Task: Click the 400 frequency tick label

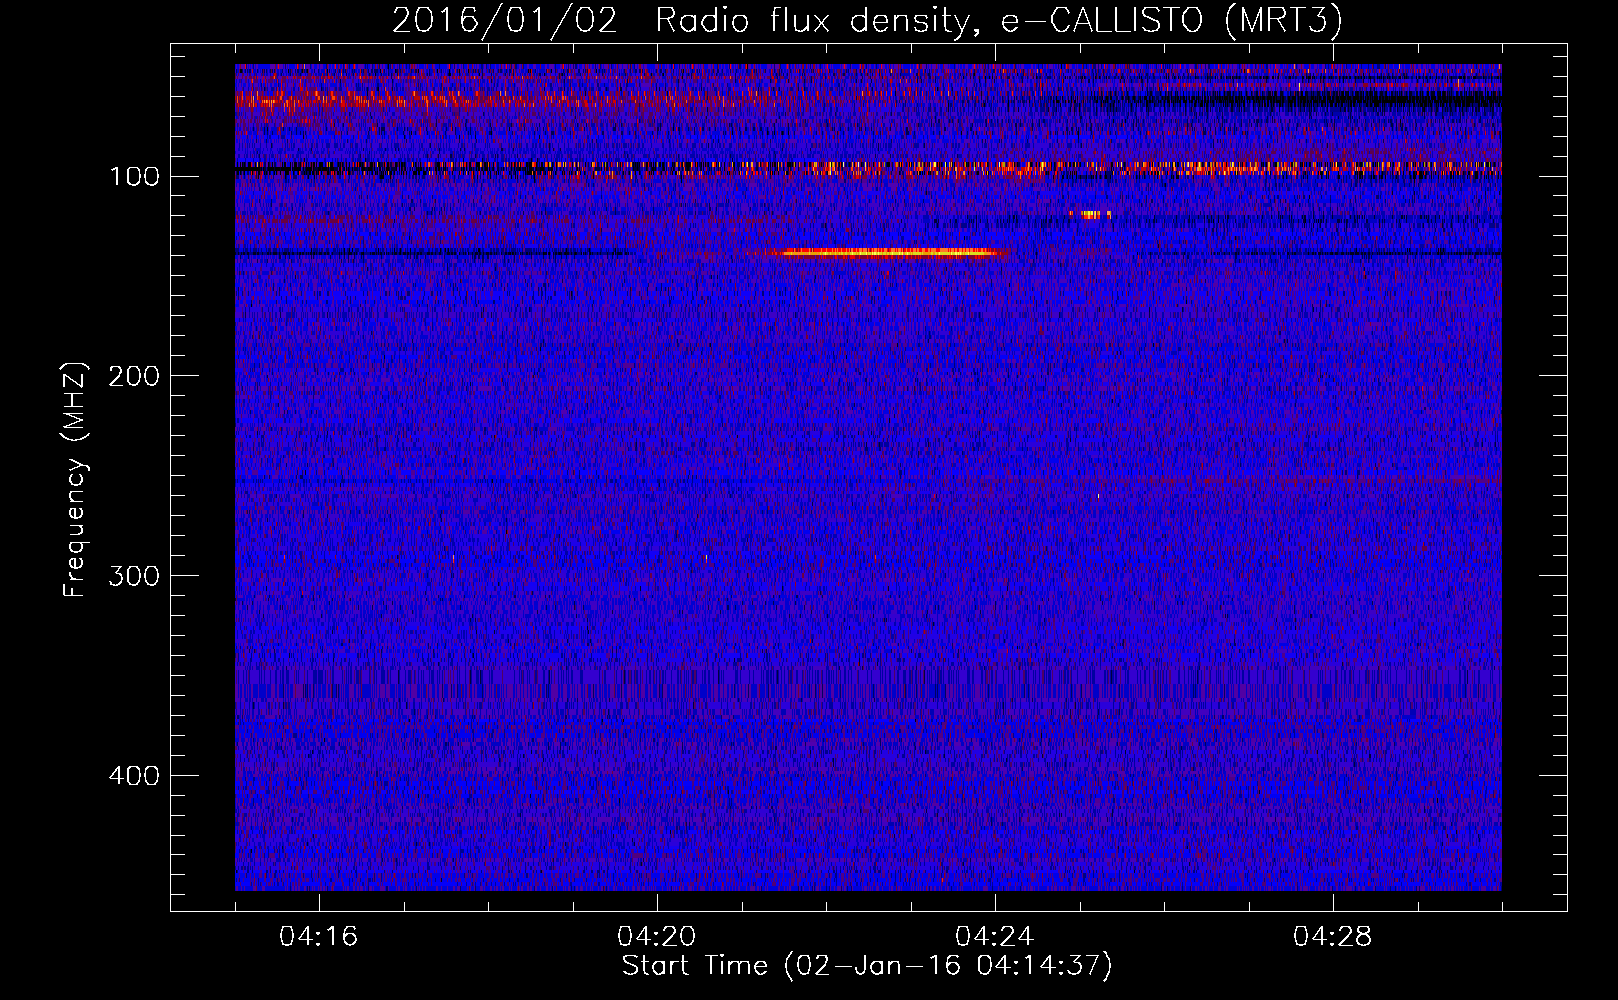Action: [134, 776]
